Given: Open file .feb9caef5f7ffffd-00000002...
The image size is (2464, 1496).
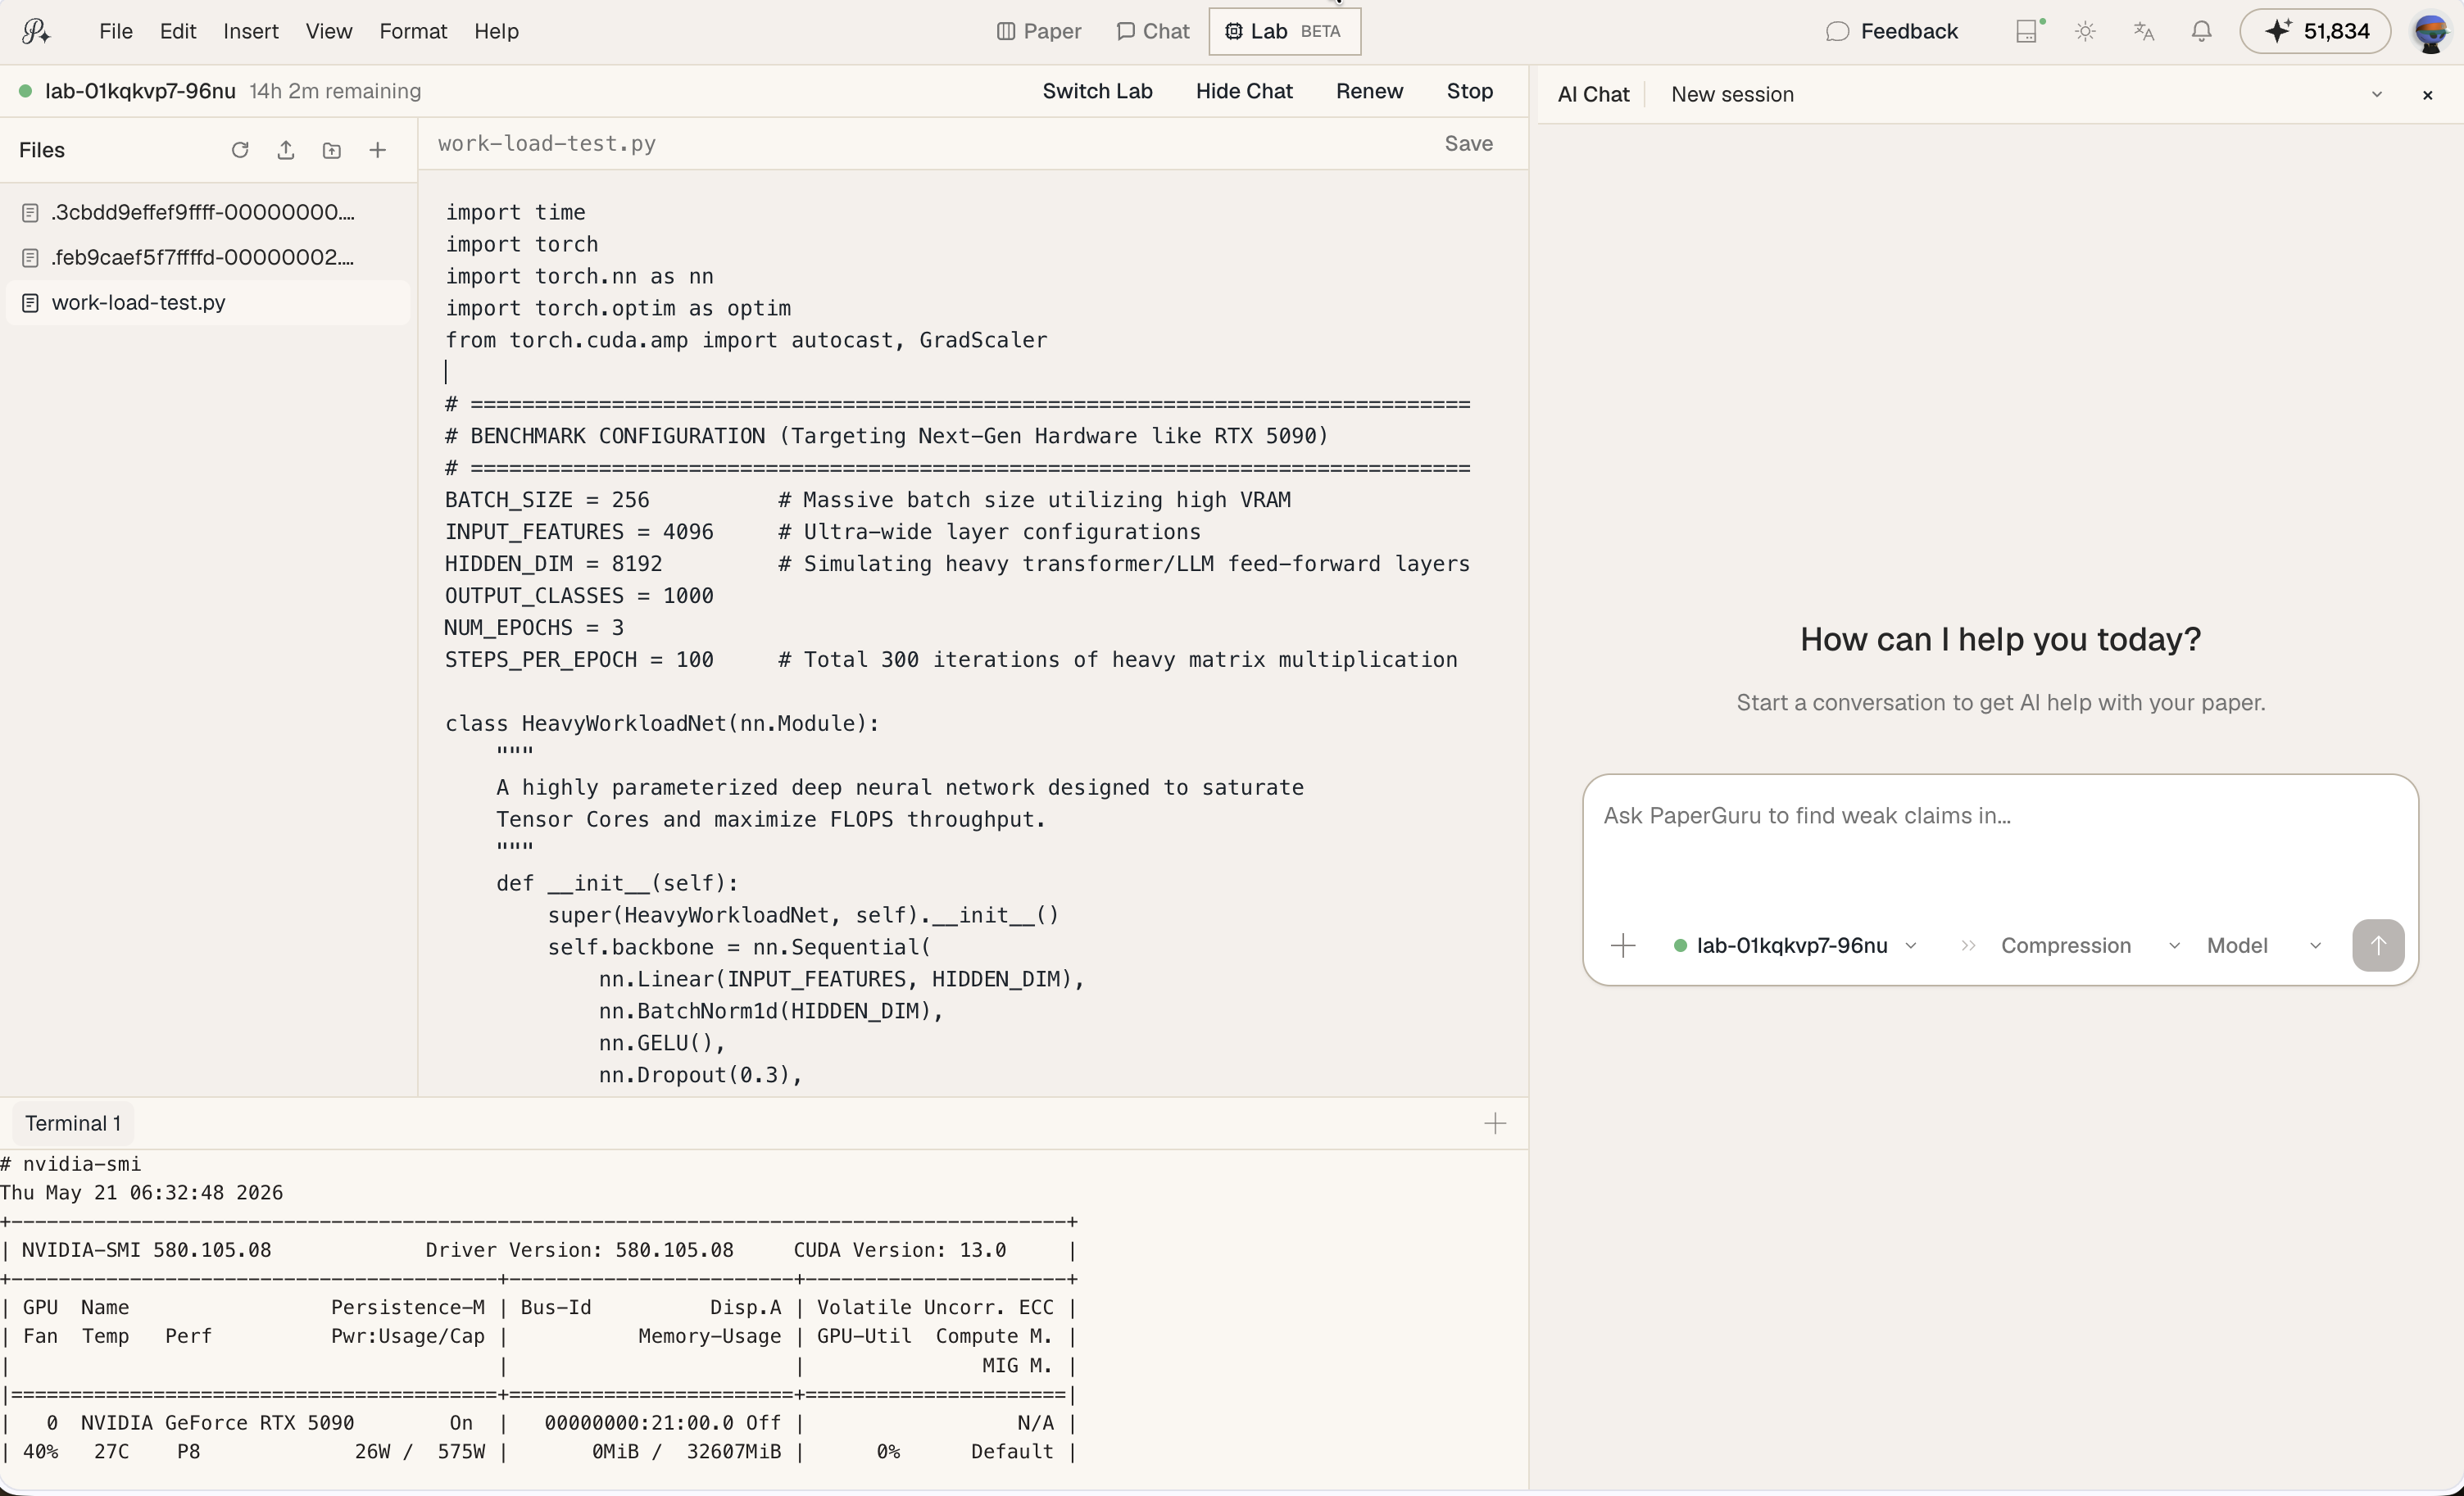Looking at the screenshot, I should 207,258.
